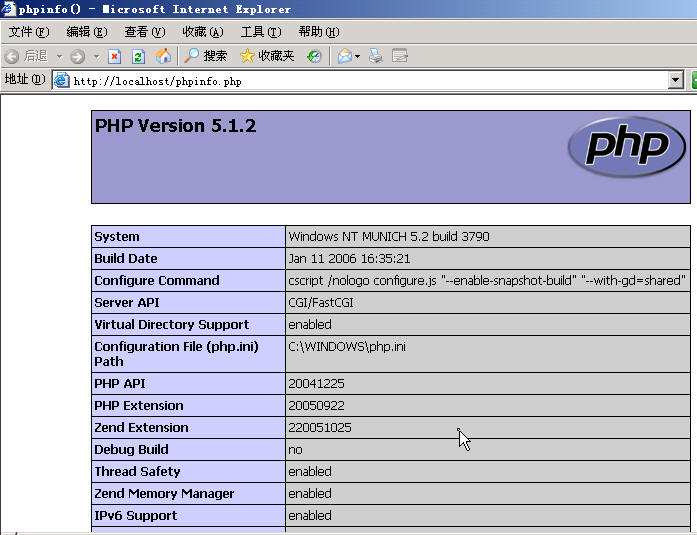Print the page with the printer icon
This screenshot has height=535, width=697.
[376, 56]
